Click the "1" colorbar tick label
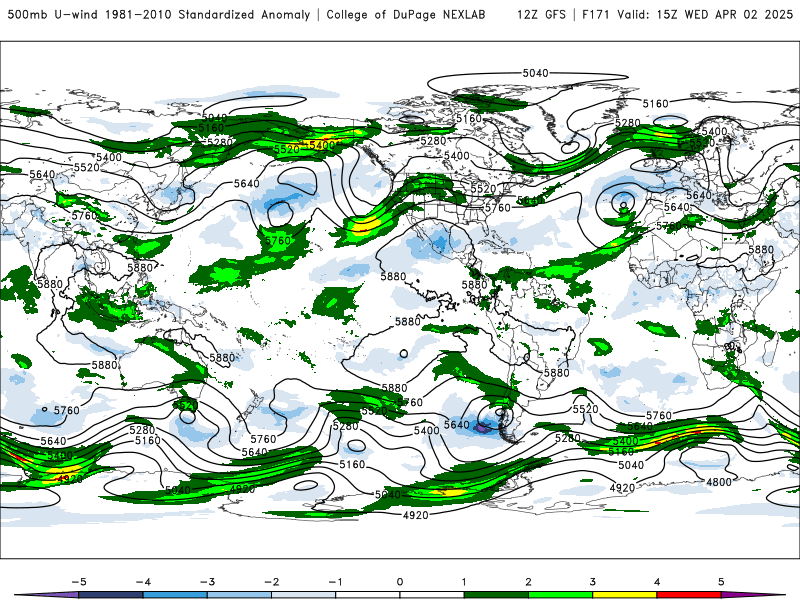The image size is (800, 600). click(464, 582)
